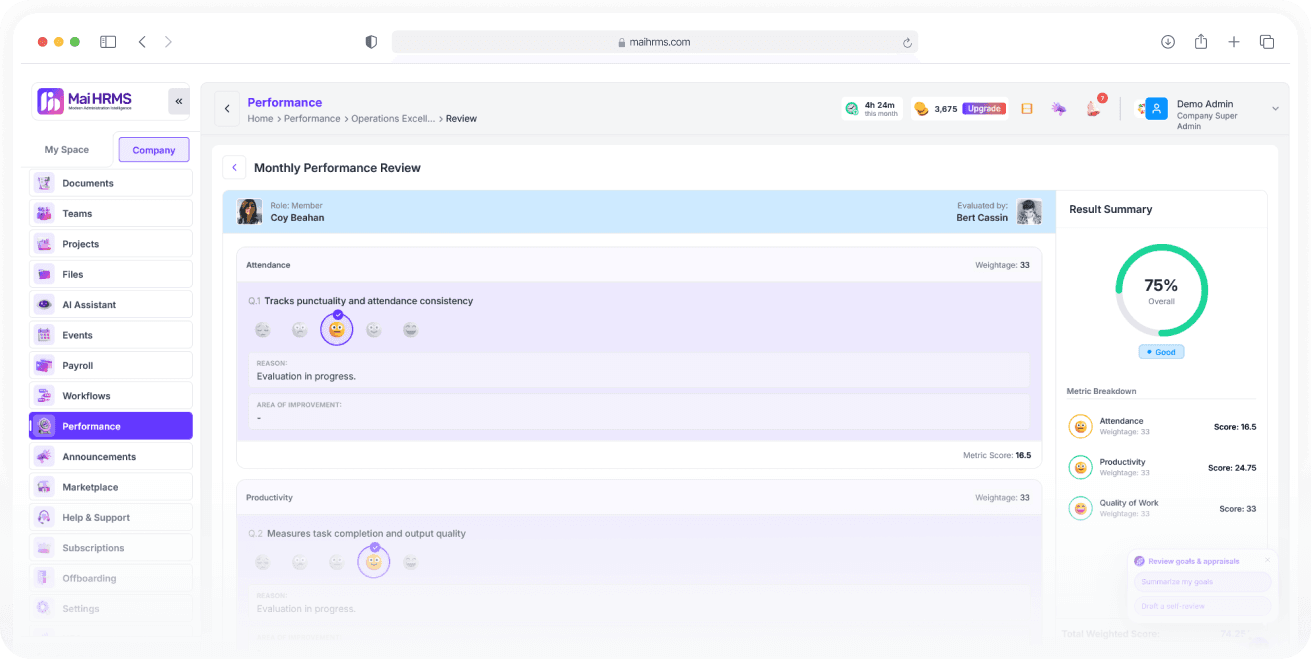This screenshot has width=1311, height=659.
Task: Click the Performance sidebar icon
Action: [x=44, y=426]
